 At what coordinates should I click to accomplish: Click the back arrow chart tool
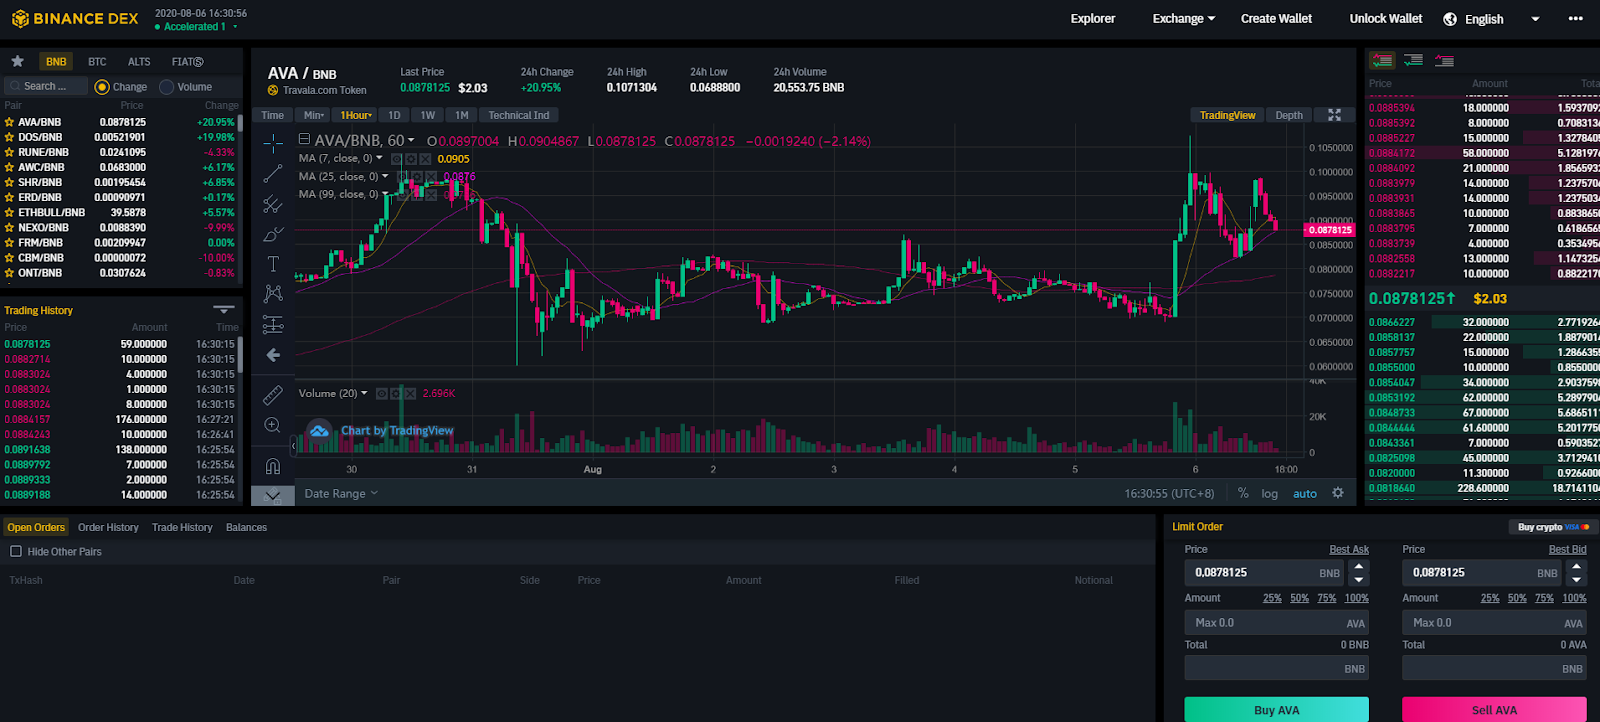[272, 355]
